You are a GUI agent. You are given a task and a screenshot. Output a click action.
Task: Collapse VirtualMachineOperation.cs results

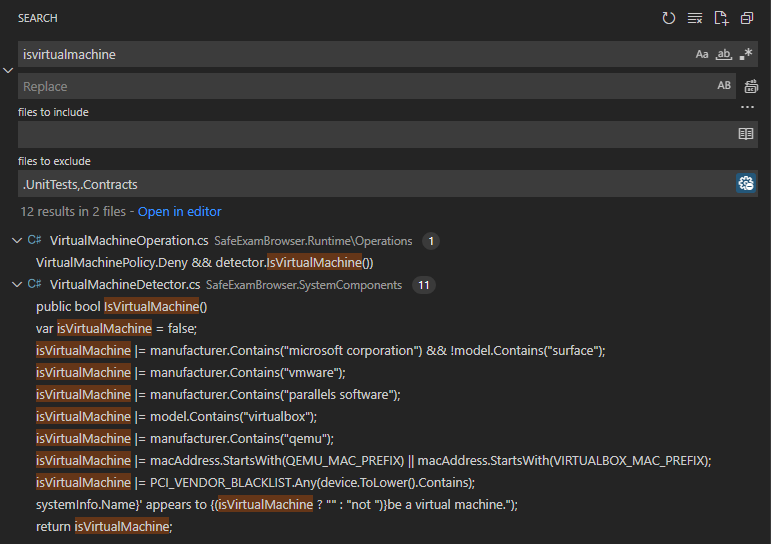tap(17, 241)
